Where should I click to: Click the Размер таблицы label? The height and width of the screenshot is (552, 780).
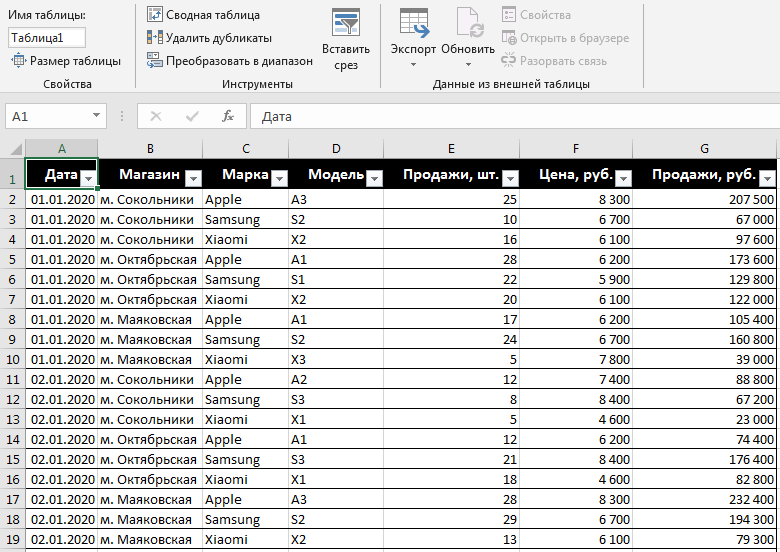pos(75,61)
